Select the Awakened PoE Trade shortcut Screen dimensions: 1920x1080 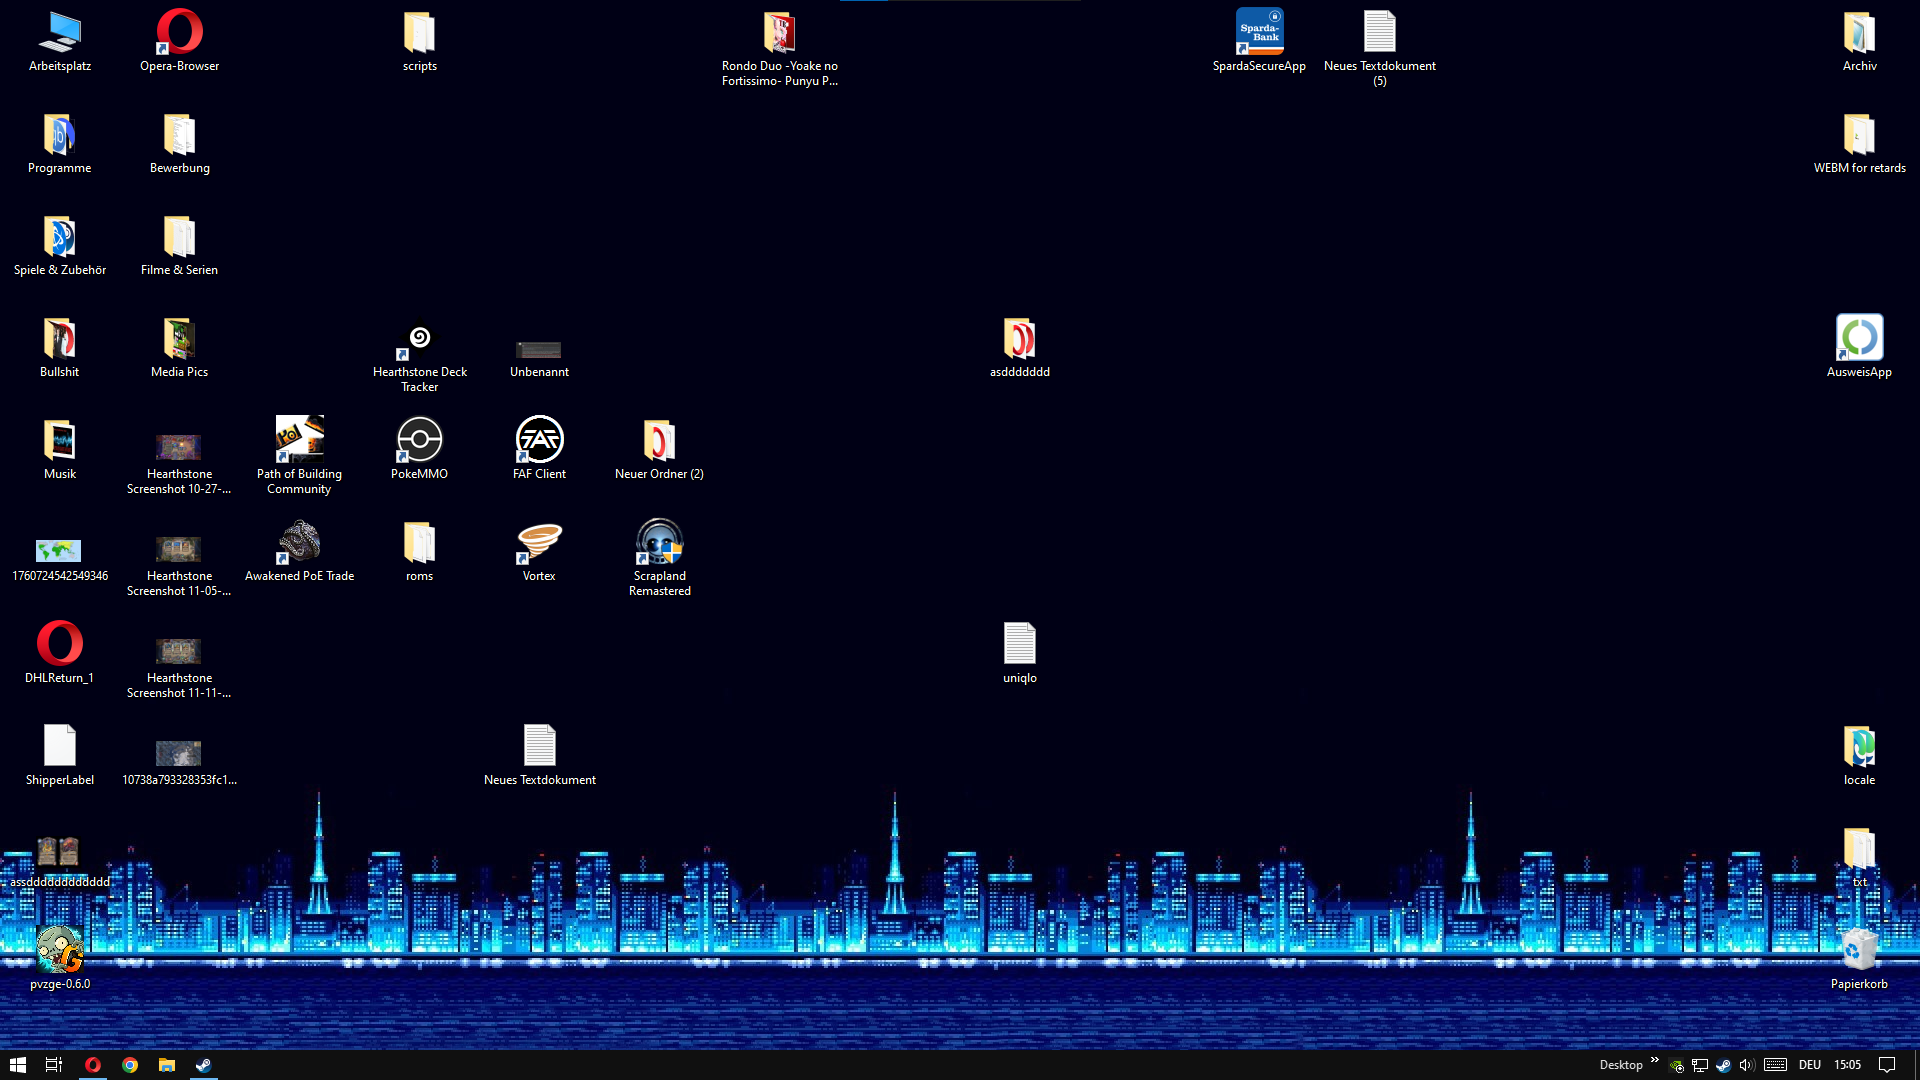click(299, 543)
